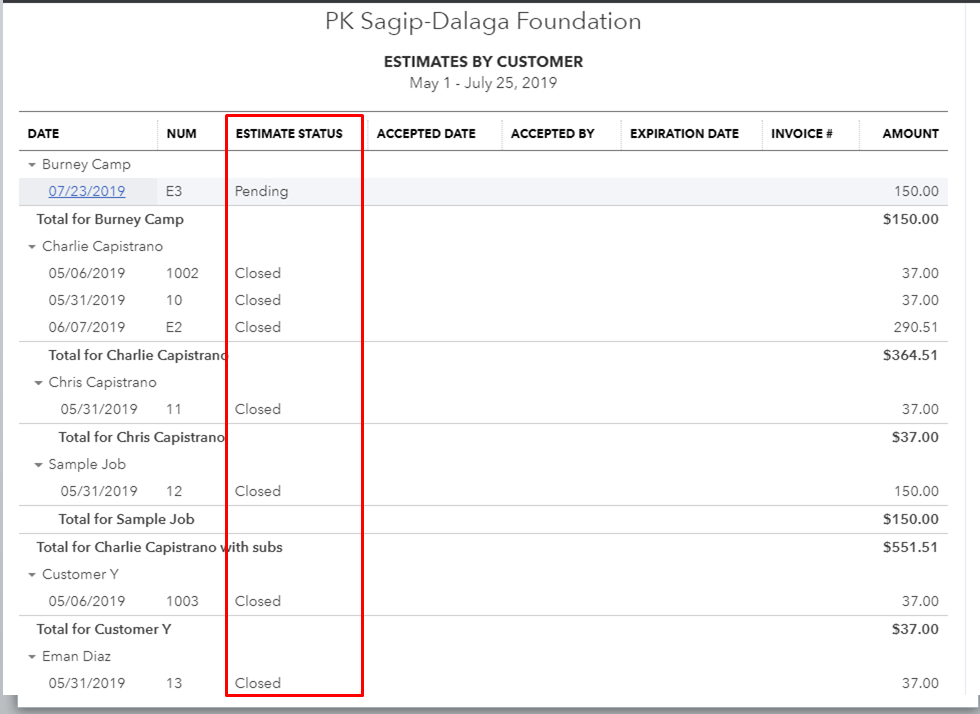Click the ACCEPTED BY column header

[552, 134]
